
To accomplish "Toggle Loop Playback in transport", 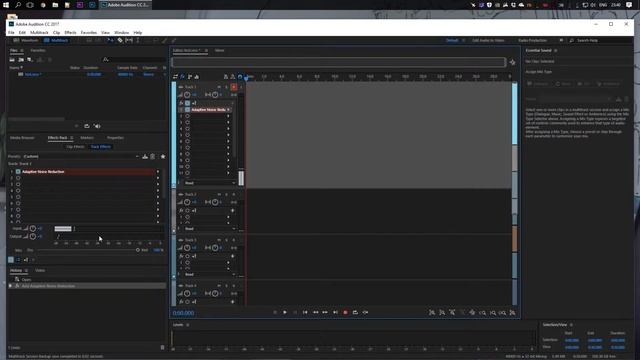I will (355, 313).
